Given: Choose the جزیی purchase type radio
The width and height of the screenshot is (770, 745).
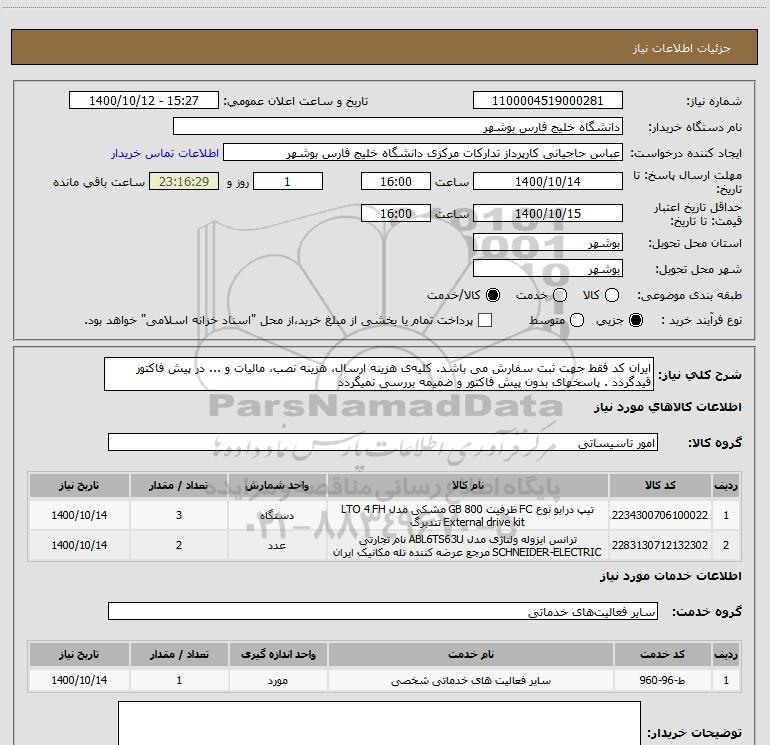Looking at the screenshot, I should point(636,321).
